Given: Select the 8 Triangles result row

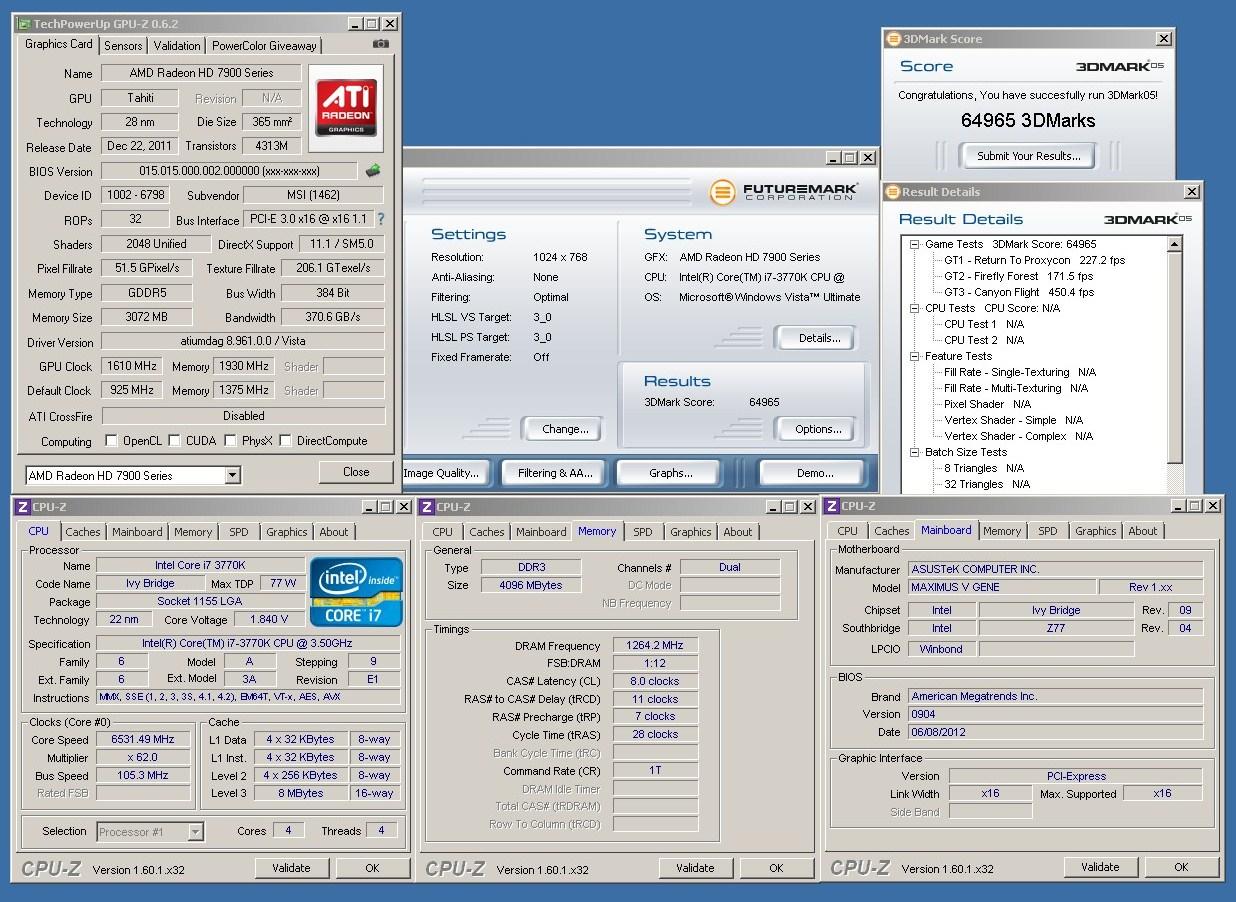Looking at the screenshot, I should point(984,468).
